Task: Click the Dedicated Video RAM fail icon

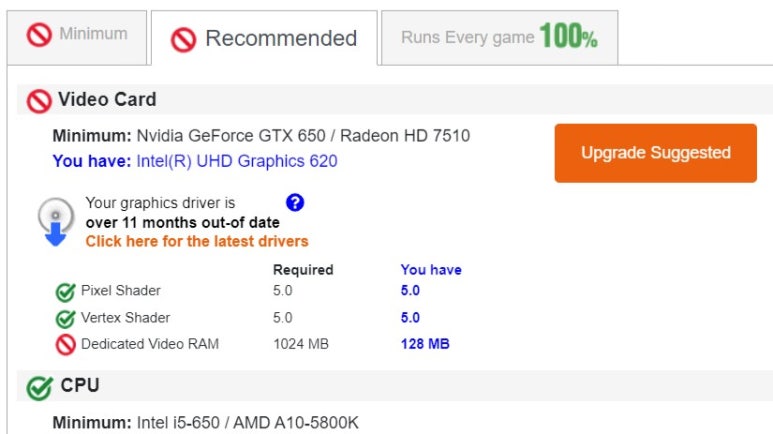Action: point(66,345)
